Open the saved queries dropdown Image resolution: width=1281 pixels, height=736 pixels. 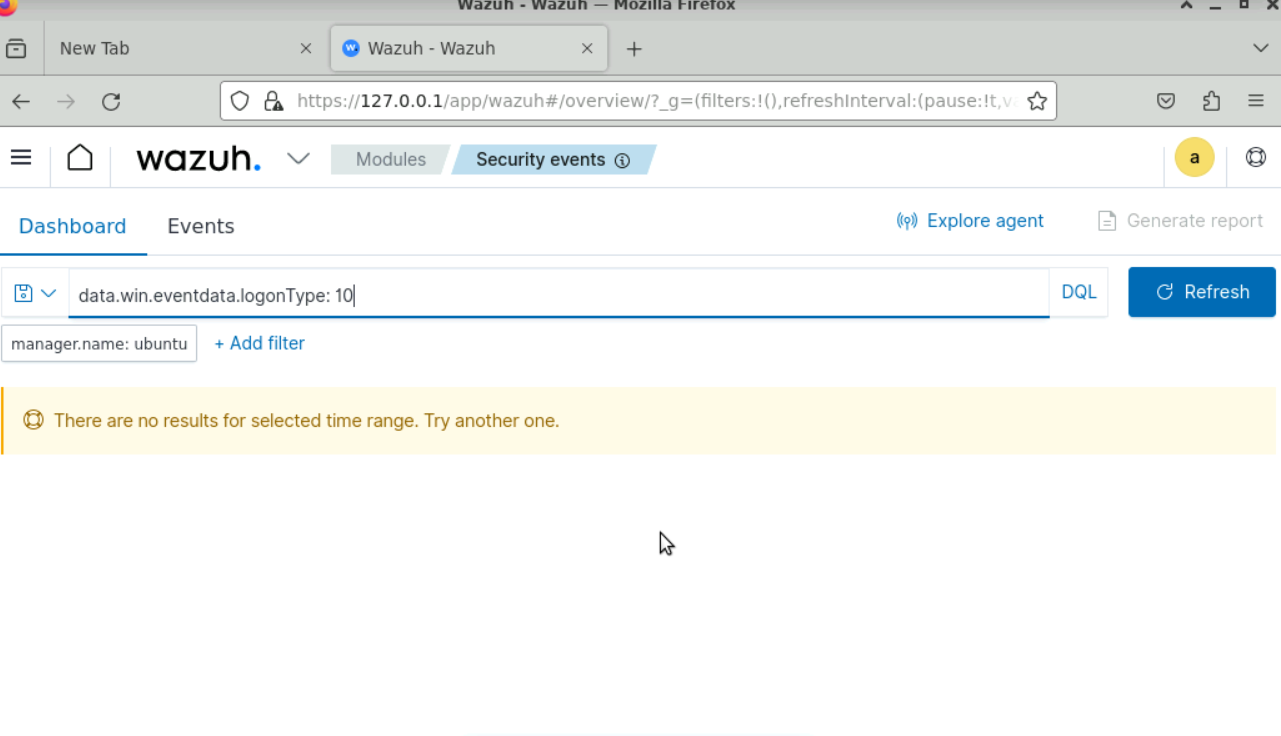click(35, 293)
